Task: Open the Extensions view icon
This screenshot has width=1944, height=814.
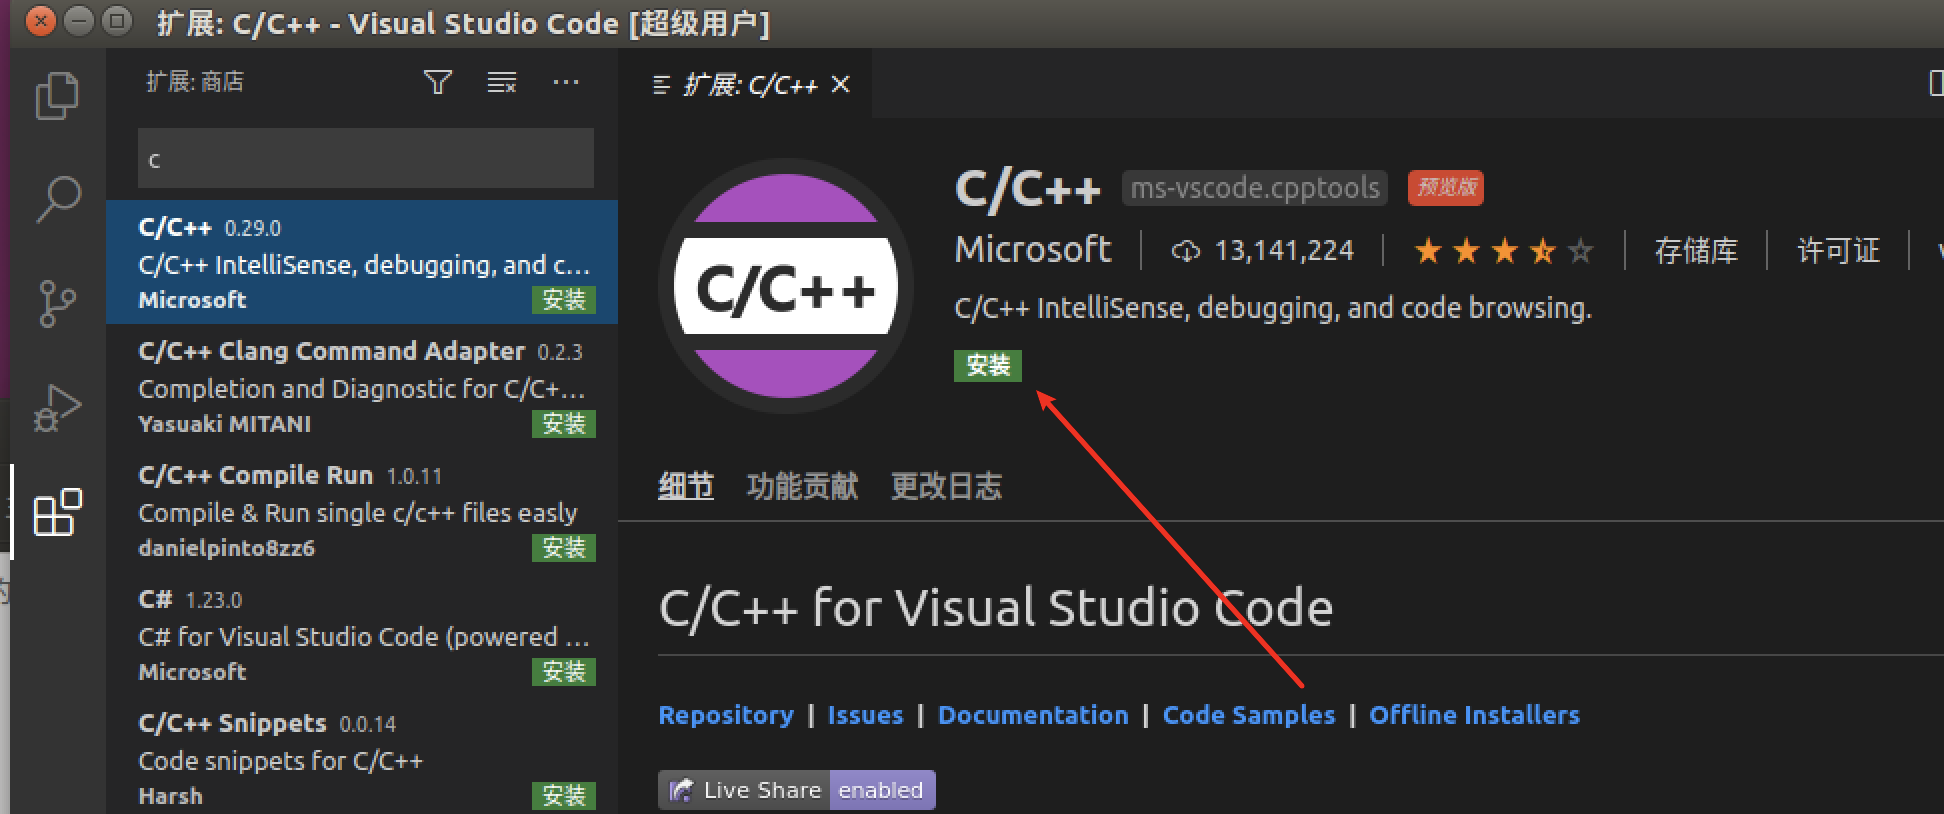Action: 57,513
